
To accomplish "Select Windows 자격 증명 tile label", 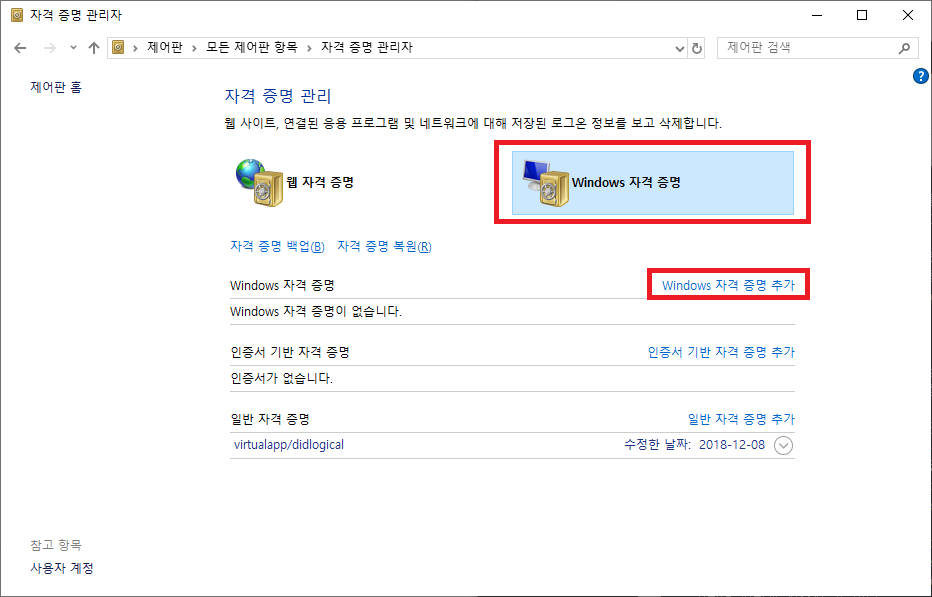I will click(626, 182).
